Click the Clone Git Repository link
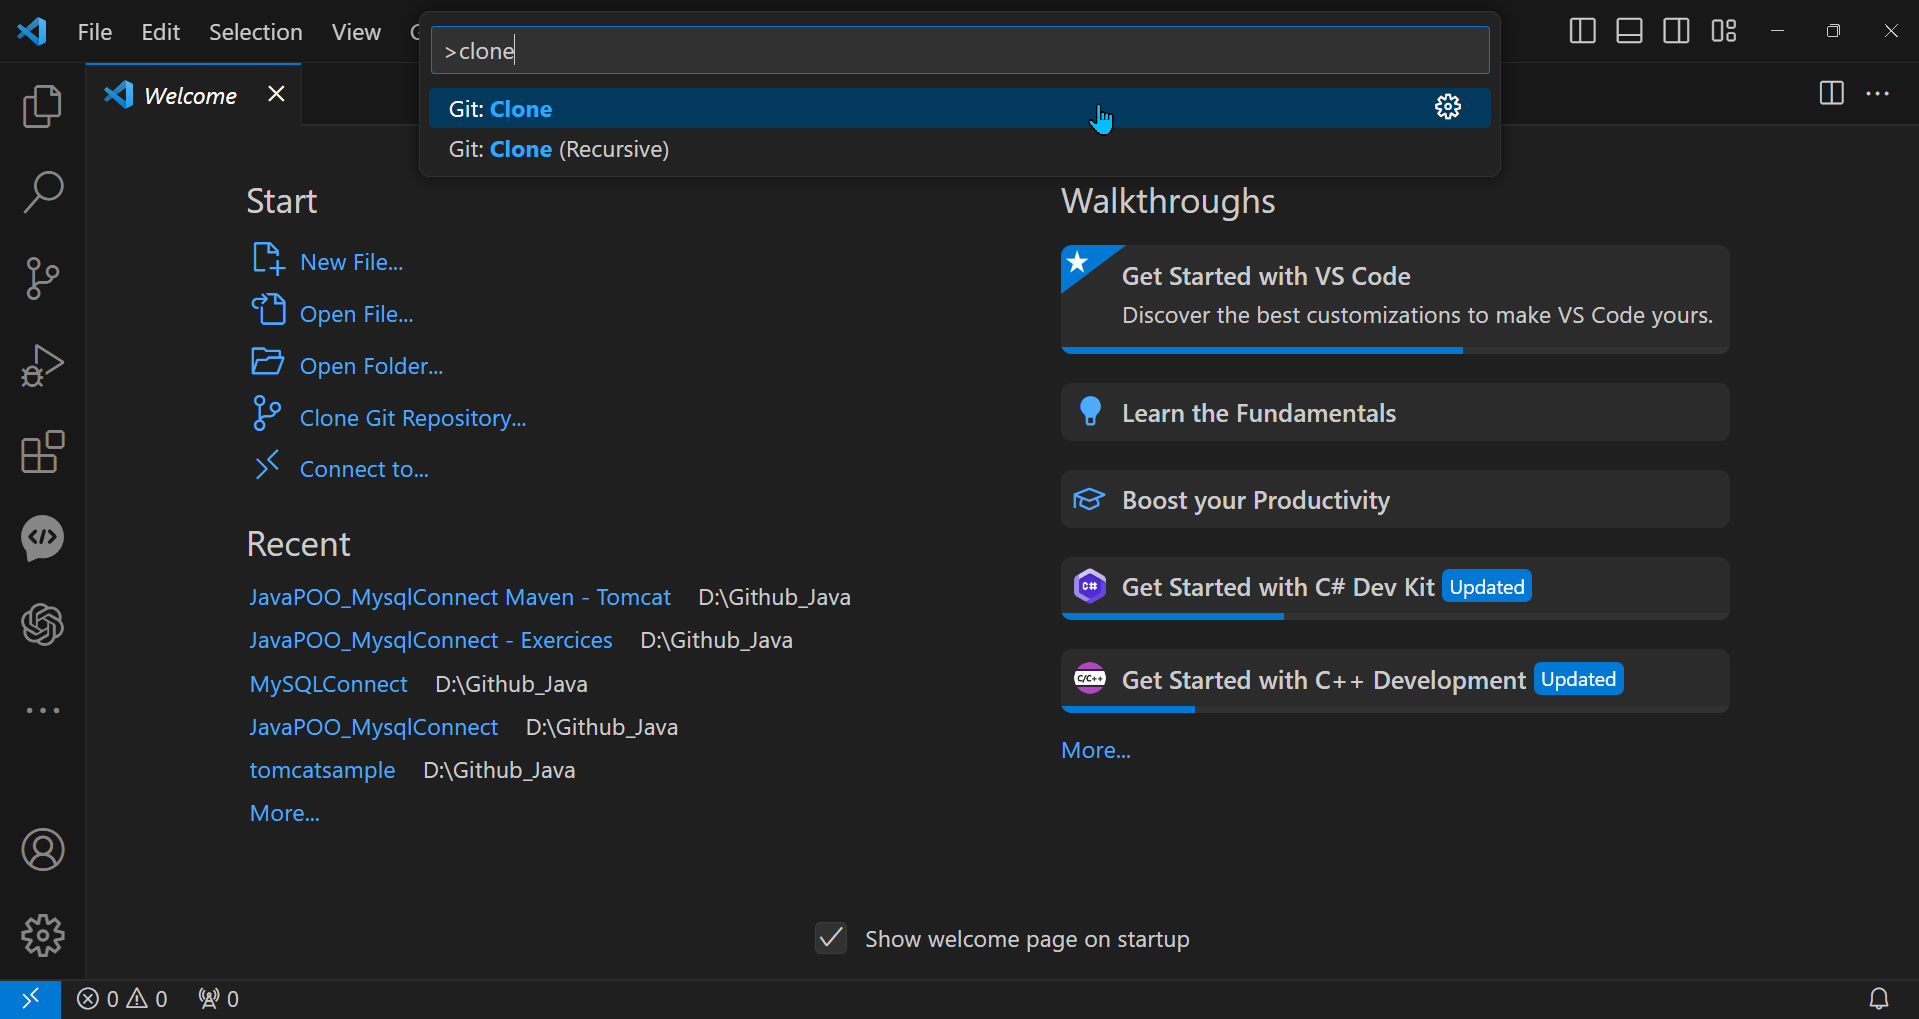The width and height of the screenshot is (1919, 1019). coord(412,418)
